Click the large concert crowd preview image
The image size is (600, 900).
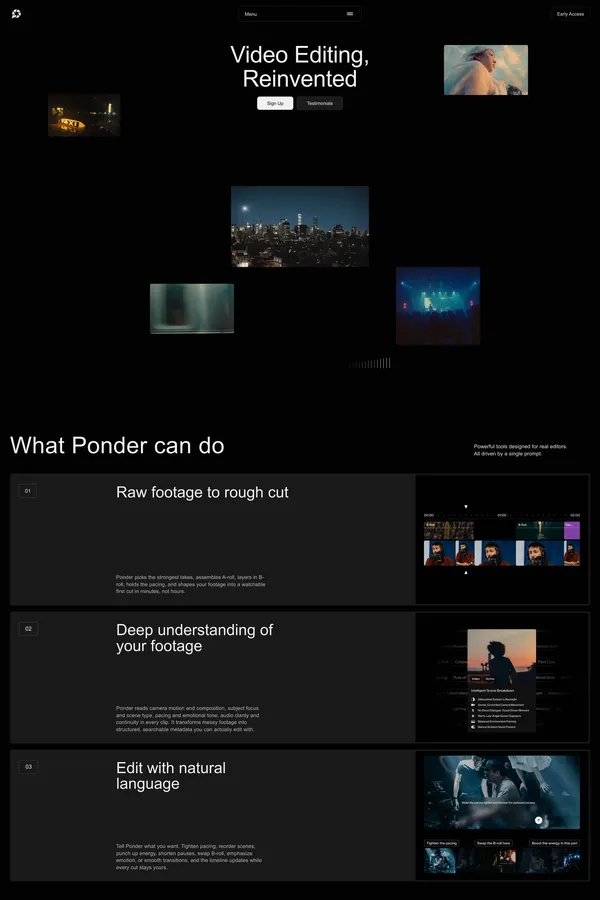click(x=502, y=792)
